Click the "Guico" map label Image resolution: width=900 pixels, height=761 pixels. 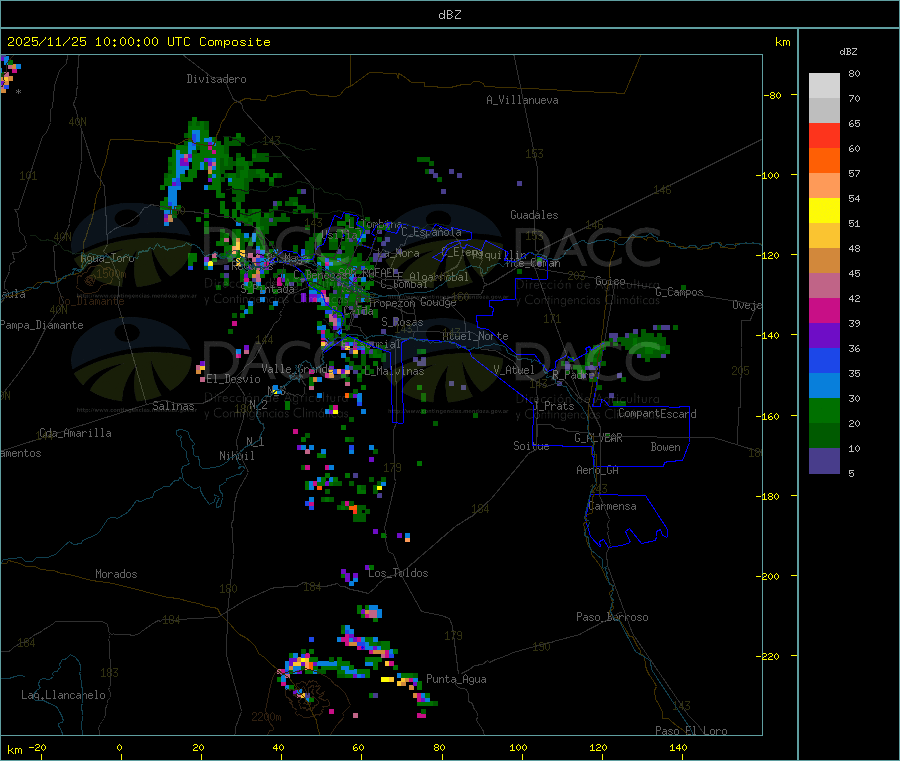point(611,281)
